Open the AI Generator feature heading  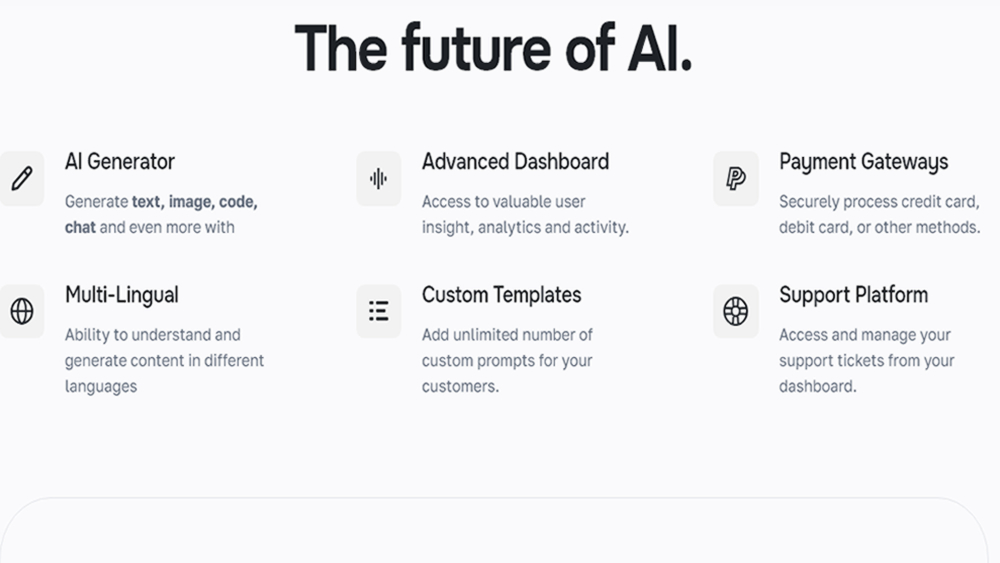tap(120, 162)
